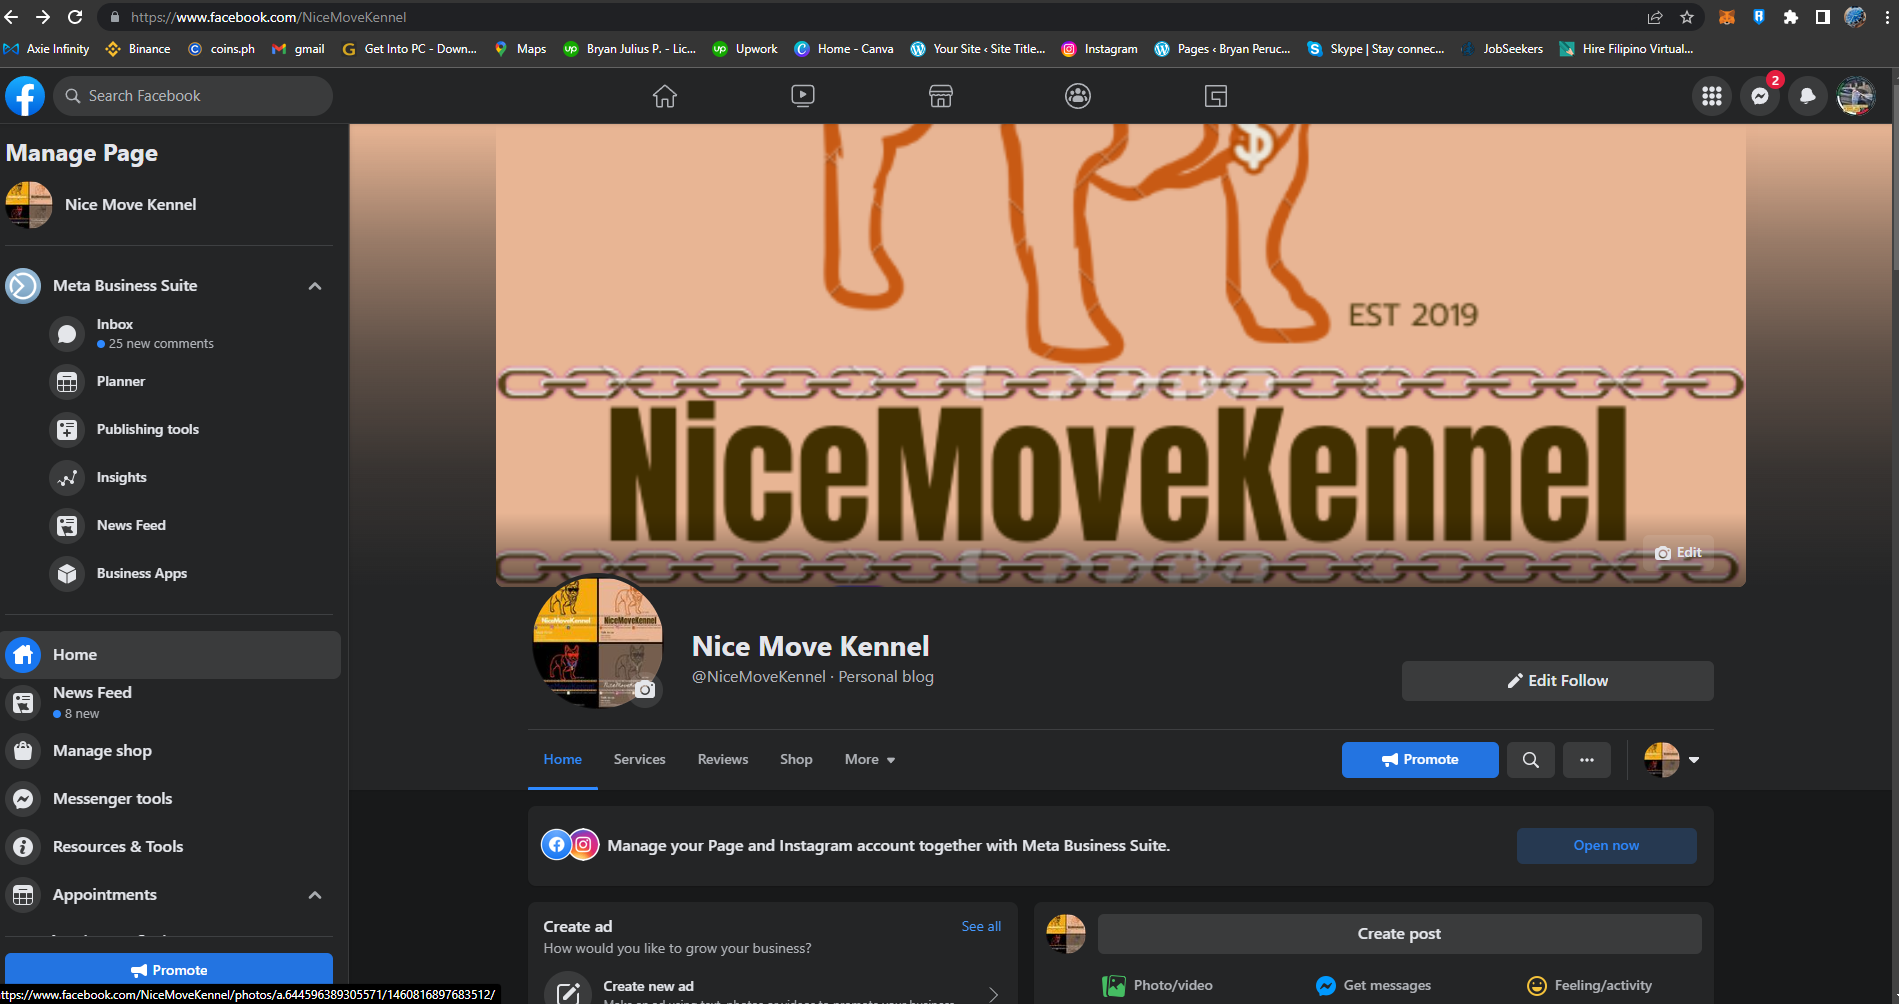Image resolution: width=1899 pixels, height=1004 pixels.
Task: Open the Gaming icon in top navigation
Action: point(1216,96)
